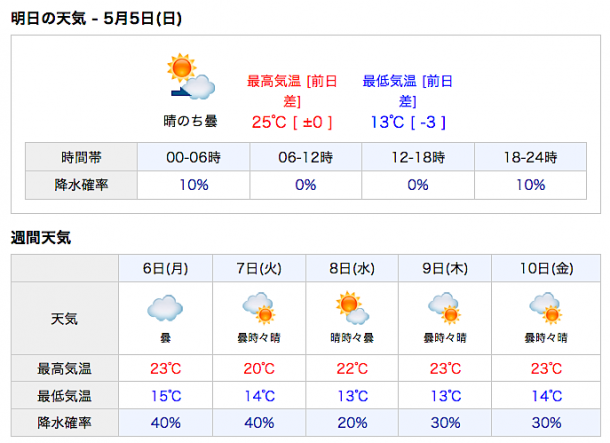Viewport: 610px width, 443px height.
Task: Click the 25℃ high temperature value
Action: click(x=270, y=122)
